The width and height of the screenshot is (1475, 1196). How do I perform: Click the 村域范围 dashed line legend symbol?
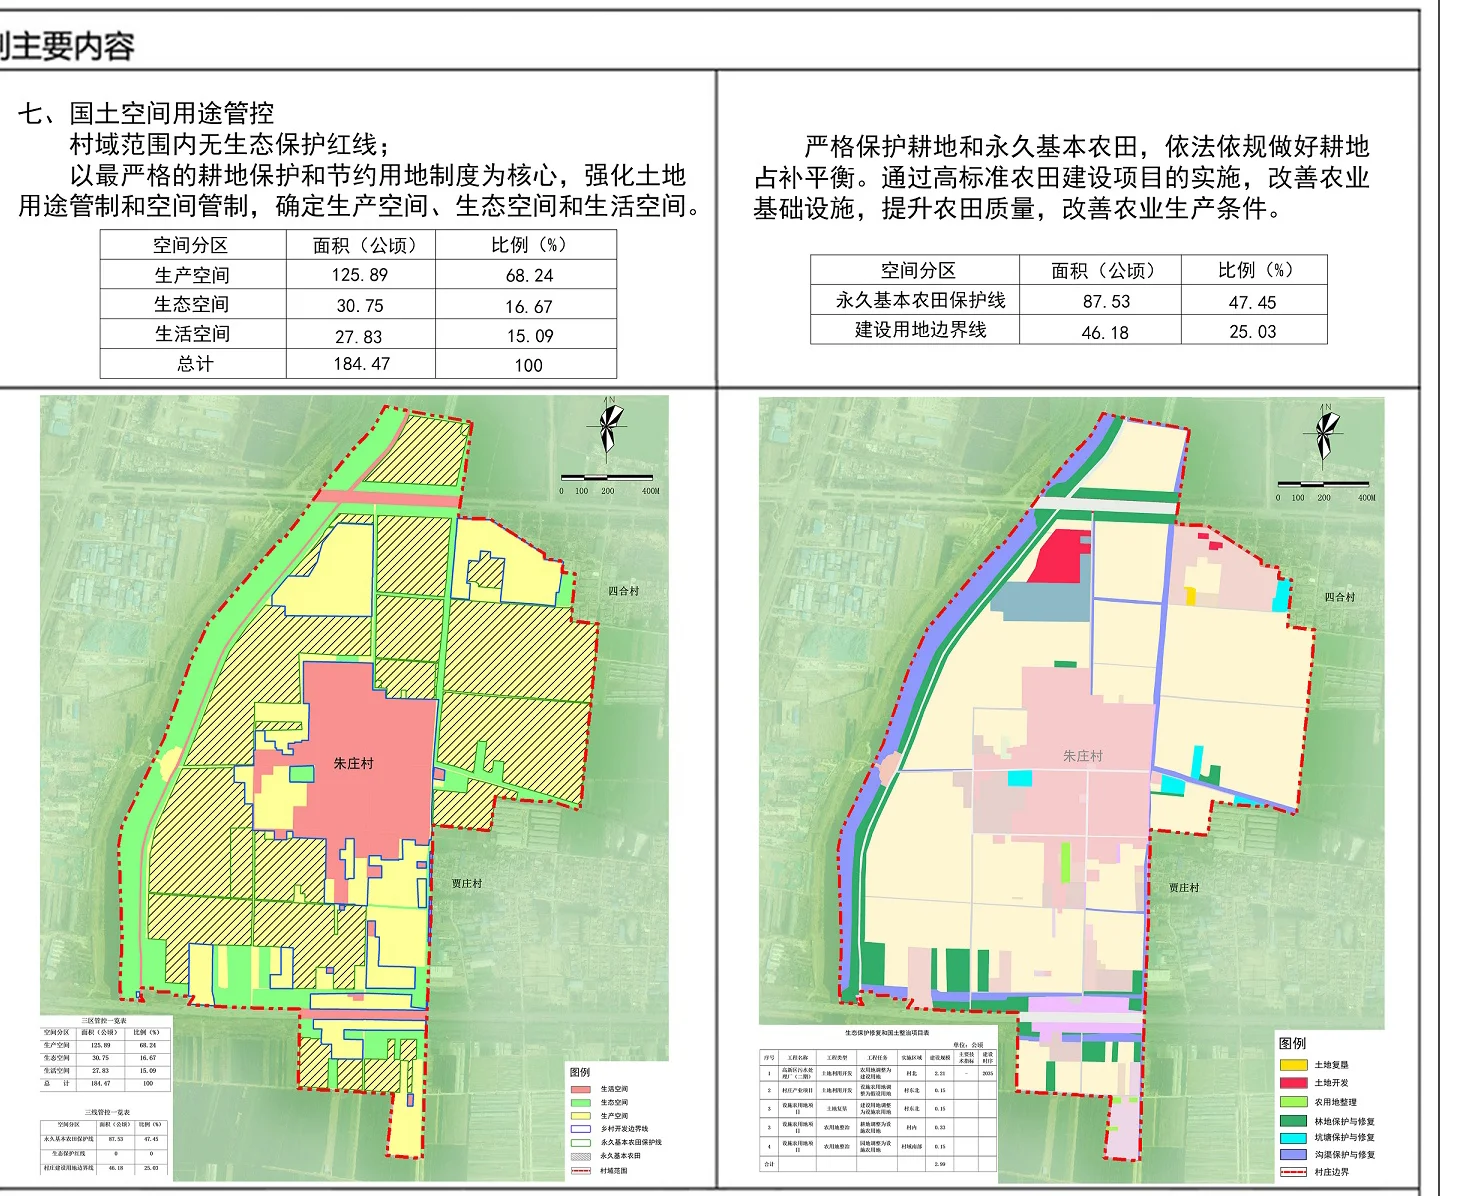pyautogui.click(x=581, y=1170)
